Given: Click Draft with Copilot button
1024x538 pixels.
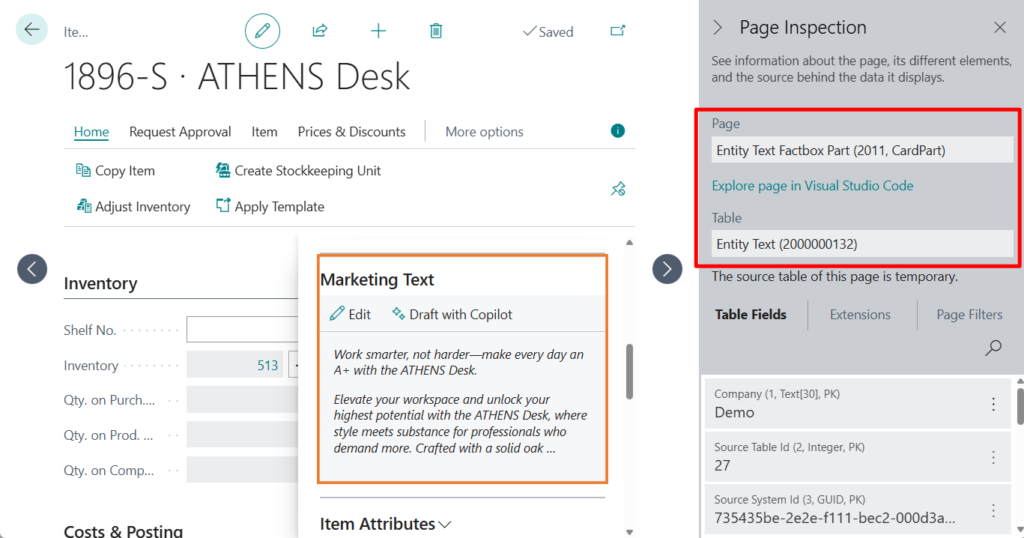Looking at the screenshot, I should (x=452, y=314).
